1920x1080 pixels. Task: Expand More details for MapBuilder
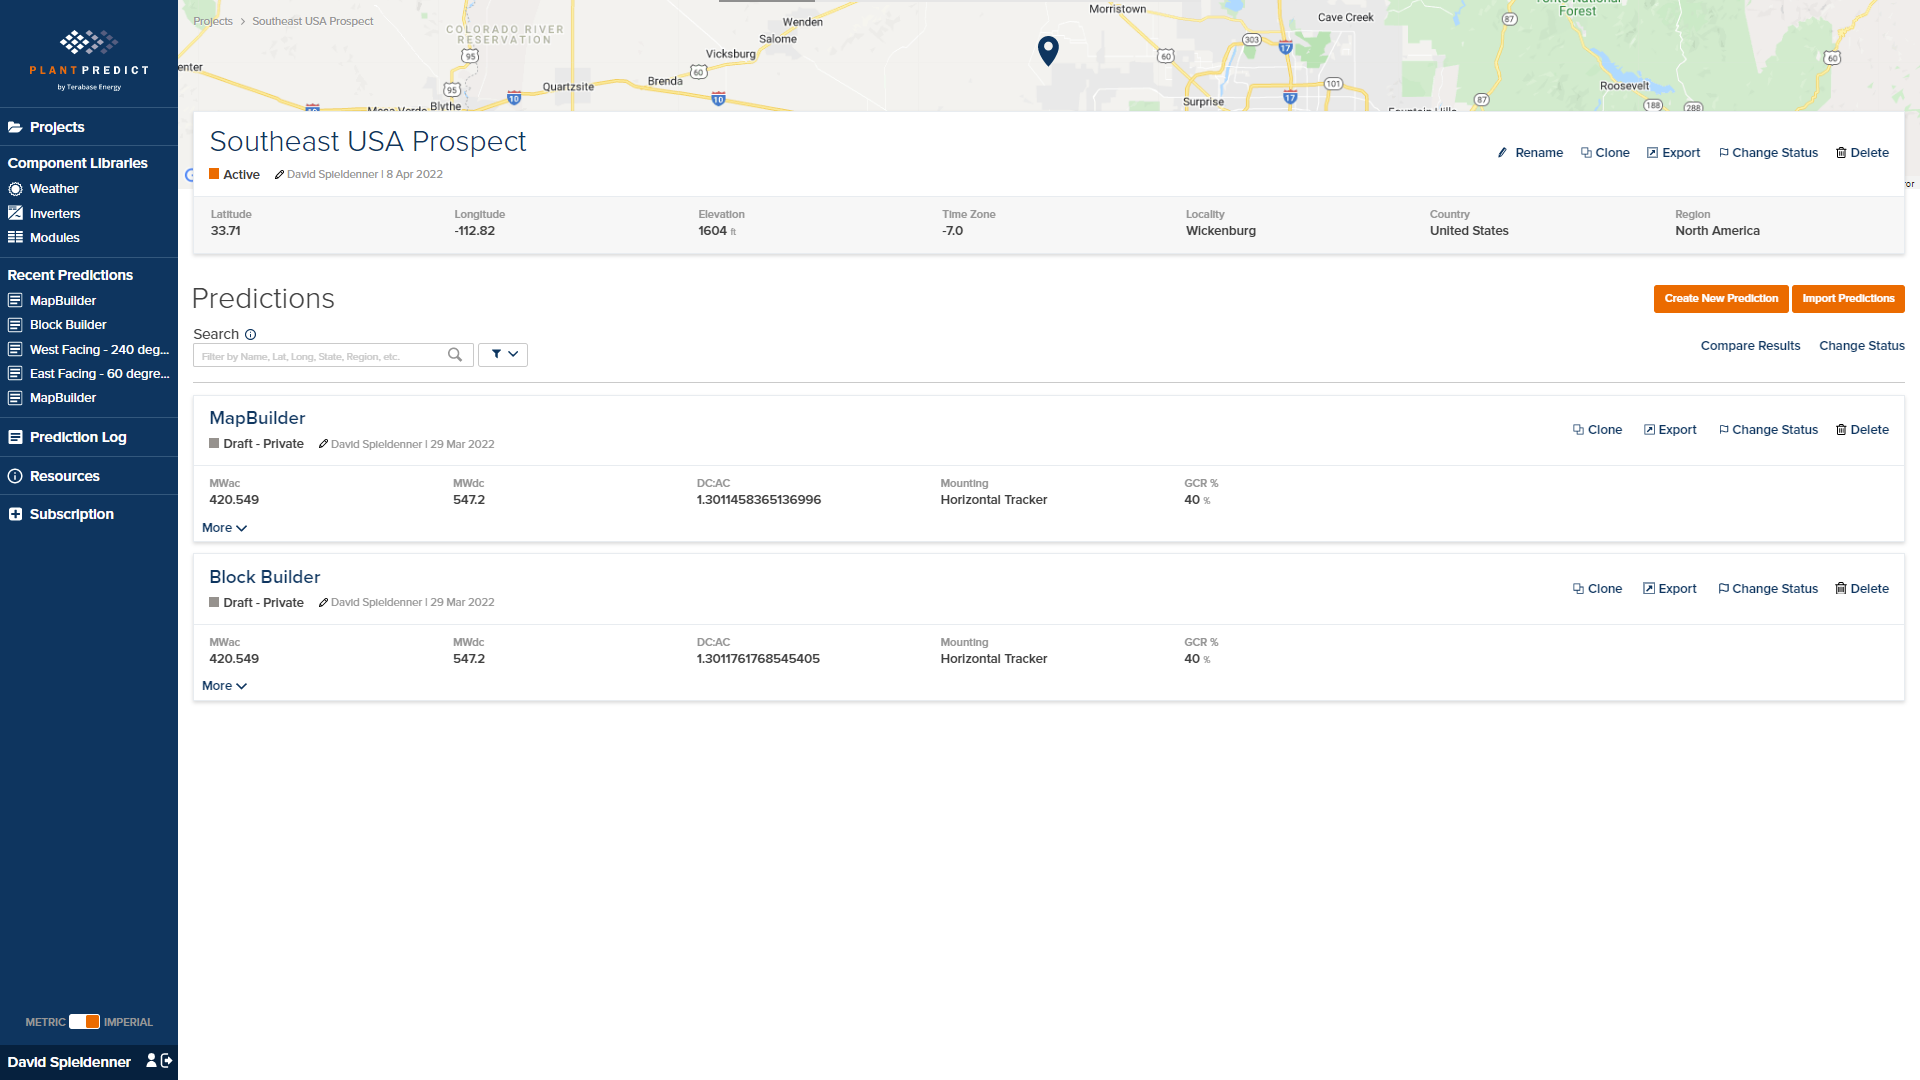pos(224,528)
